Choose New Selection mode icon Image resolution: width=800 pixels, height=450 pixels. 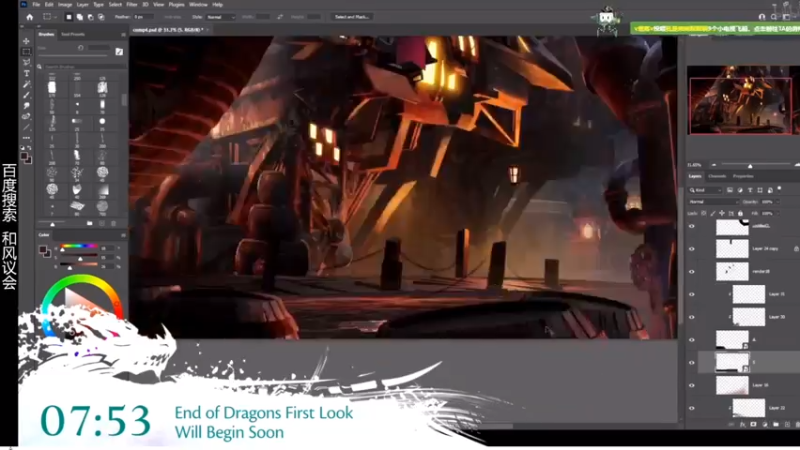[69, 17]
